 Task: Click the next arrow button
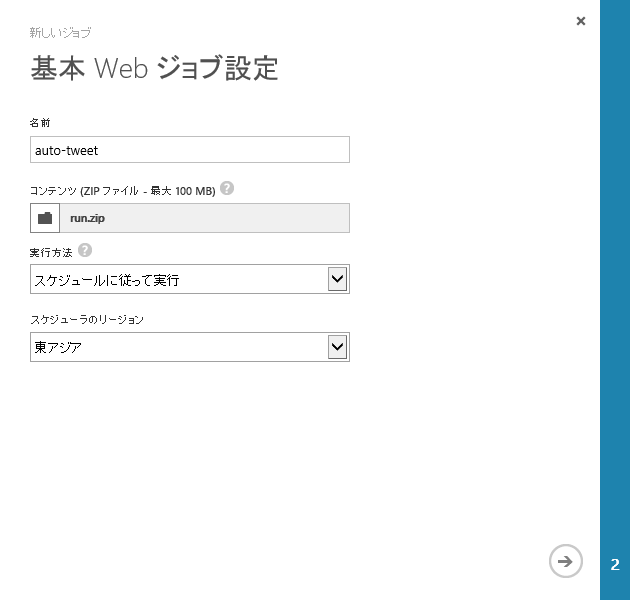click(x=565, y=562)
